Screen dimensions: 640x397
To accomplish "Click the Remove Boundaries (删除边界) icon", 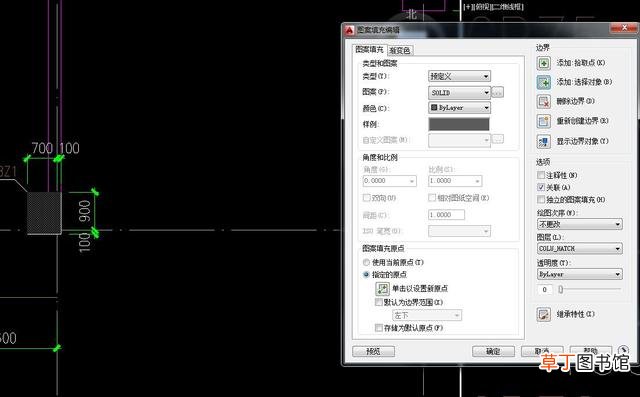I will point(543,102).
